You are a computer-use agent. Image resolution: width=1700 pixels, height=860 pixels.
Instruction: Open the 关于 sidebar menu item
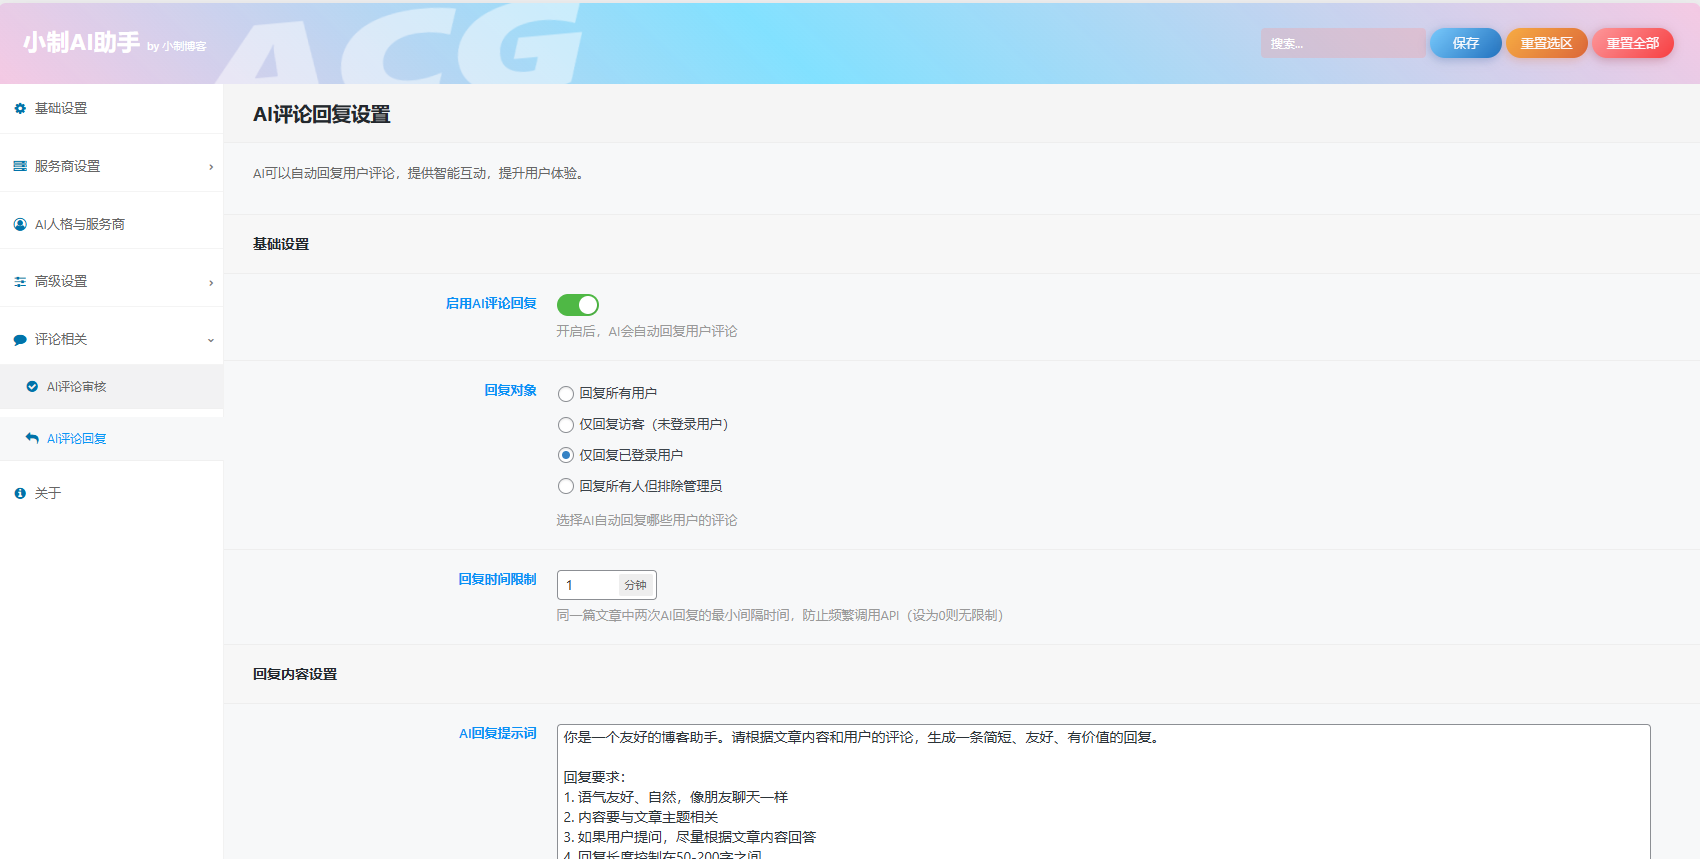(111, 493)
